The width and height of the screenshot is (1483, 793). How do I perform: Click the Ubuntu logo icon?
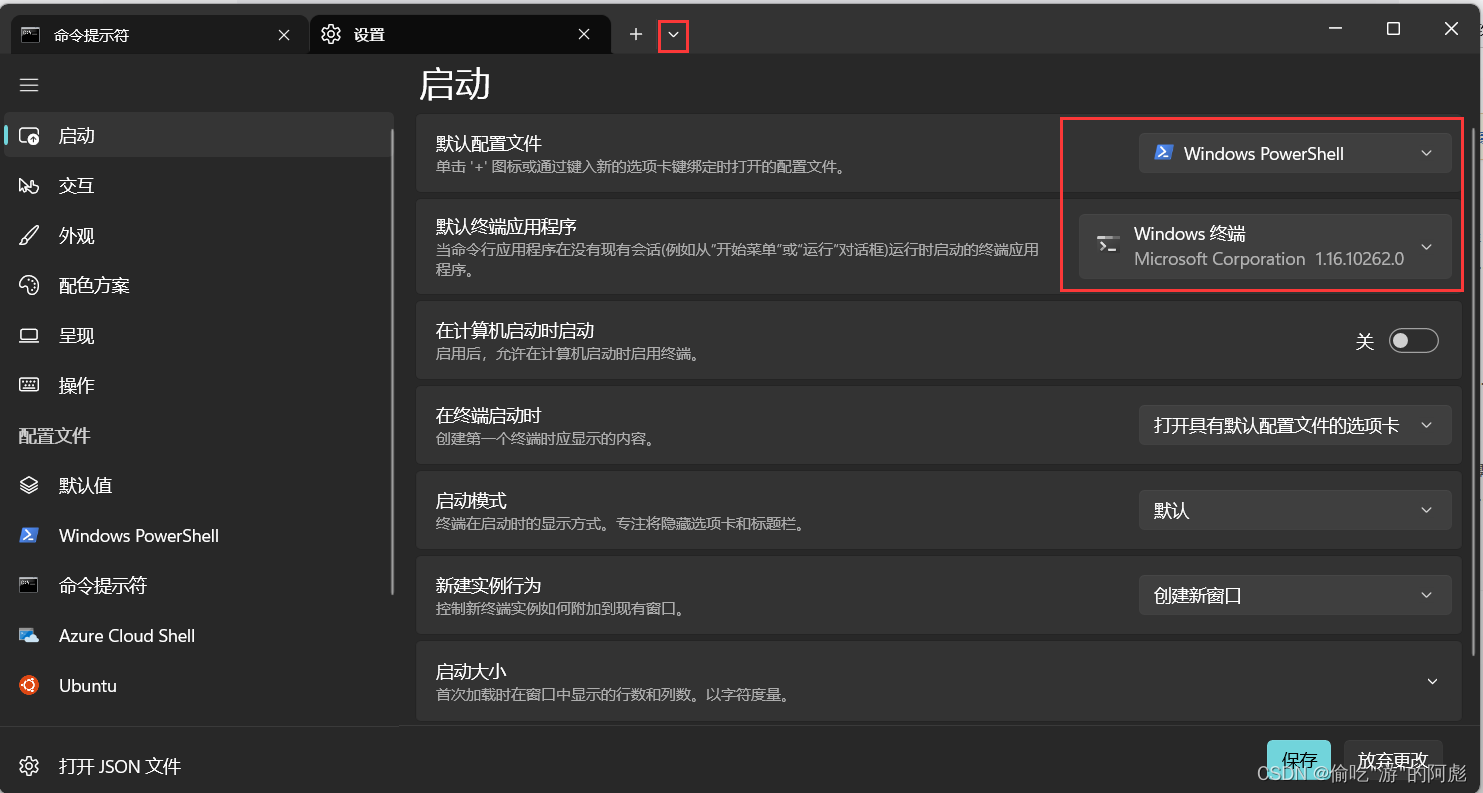(29, 685)
